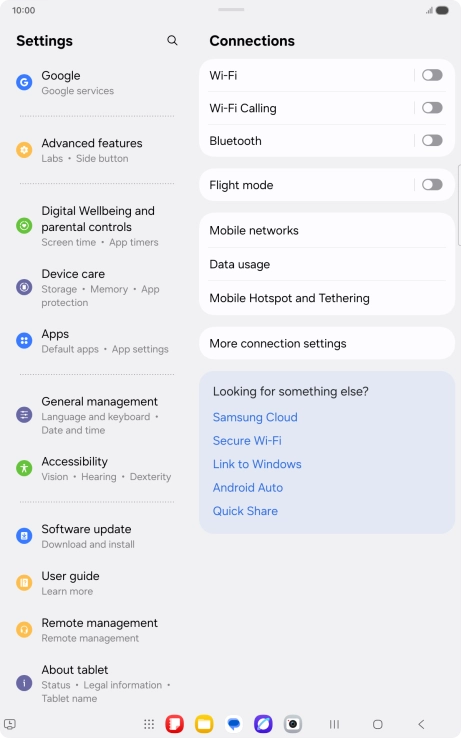This screenshot has height=738, width=461.
Task: Switch on Wi-Fi Calling
Action: (x=432, y=108)
